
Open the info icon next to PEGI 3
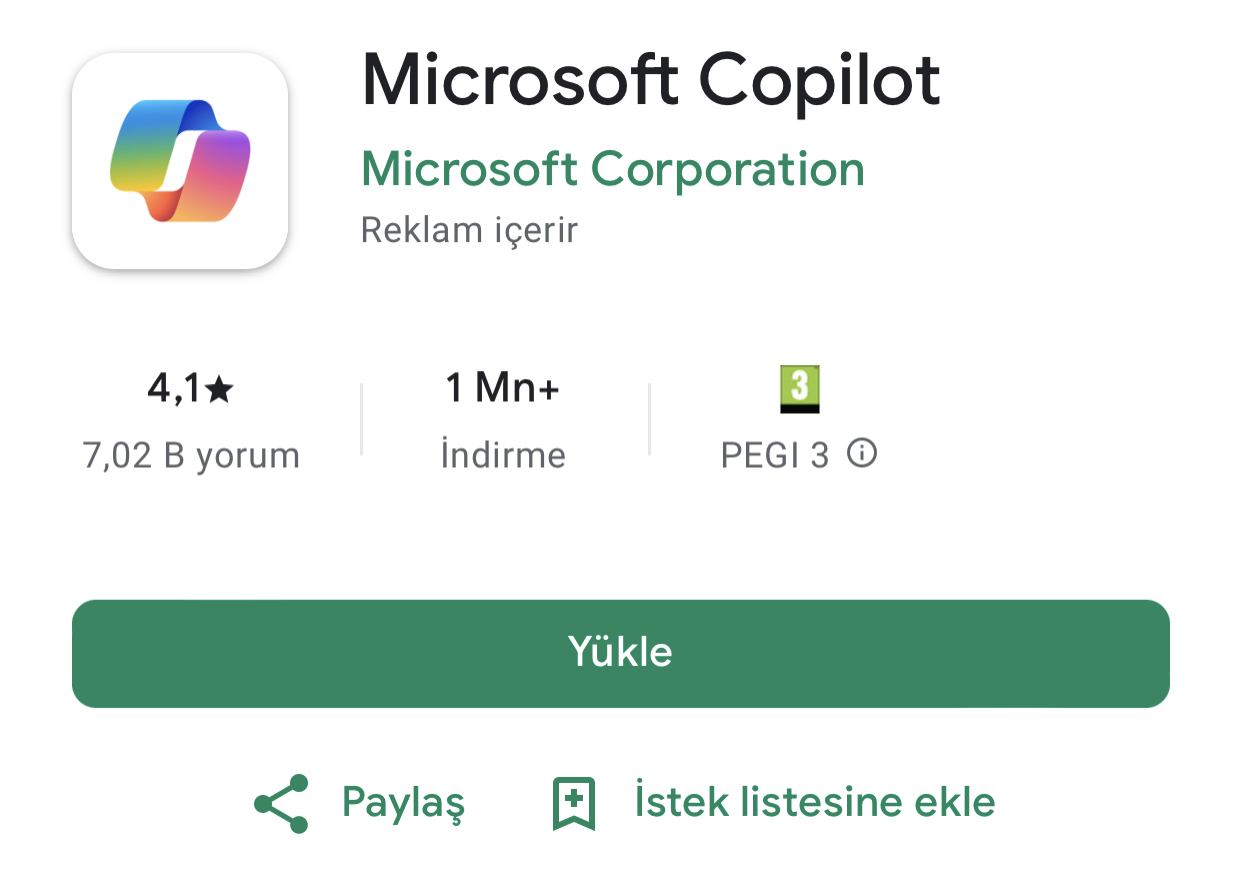pyautogui.click(x=862, y=454)
